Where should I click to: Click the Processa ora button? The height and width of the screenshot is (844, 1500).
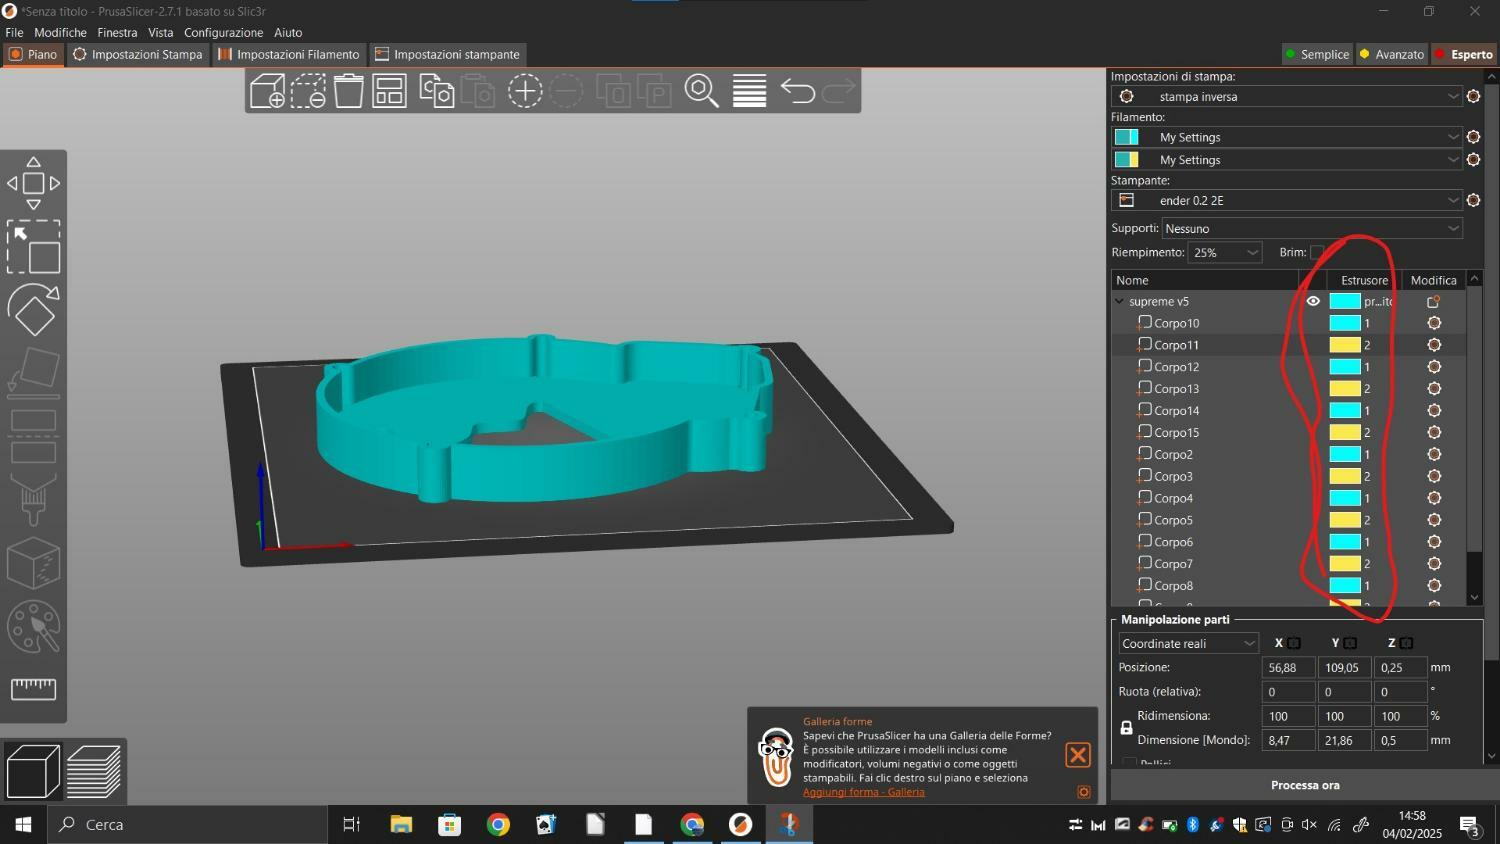point(1304,785)
